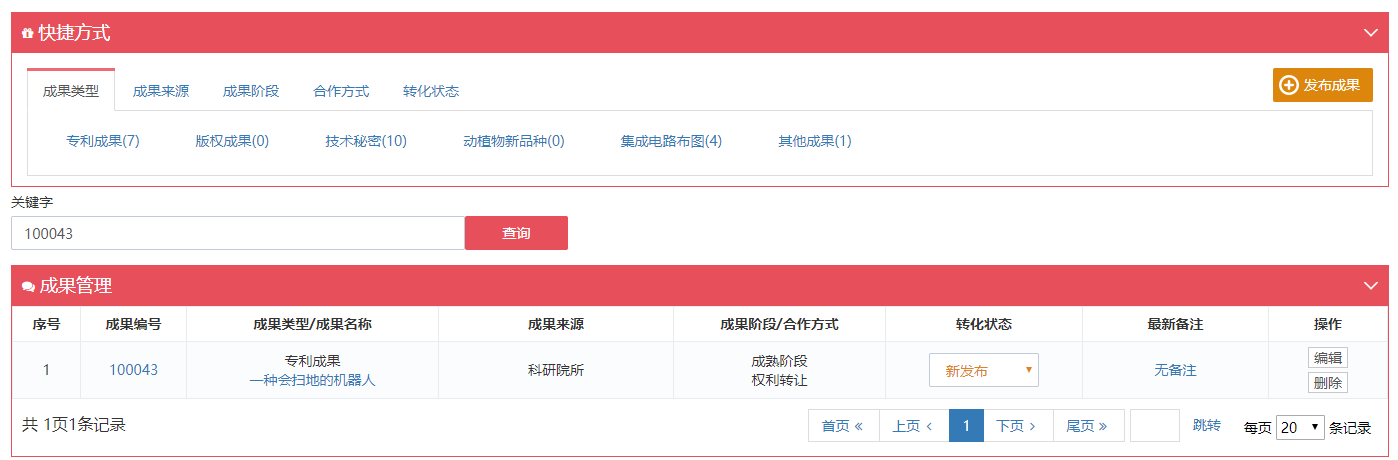Open the 合作方式 tab
This screenshot has height=460, width=1398.
point(341,91)
